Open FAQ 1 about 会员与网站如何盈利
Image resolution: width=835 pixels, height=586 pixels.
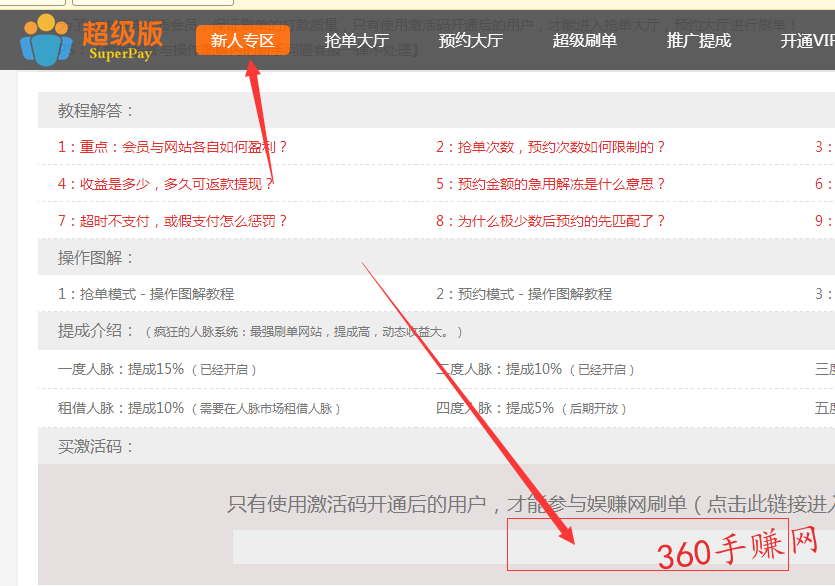point(173,147)
